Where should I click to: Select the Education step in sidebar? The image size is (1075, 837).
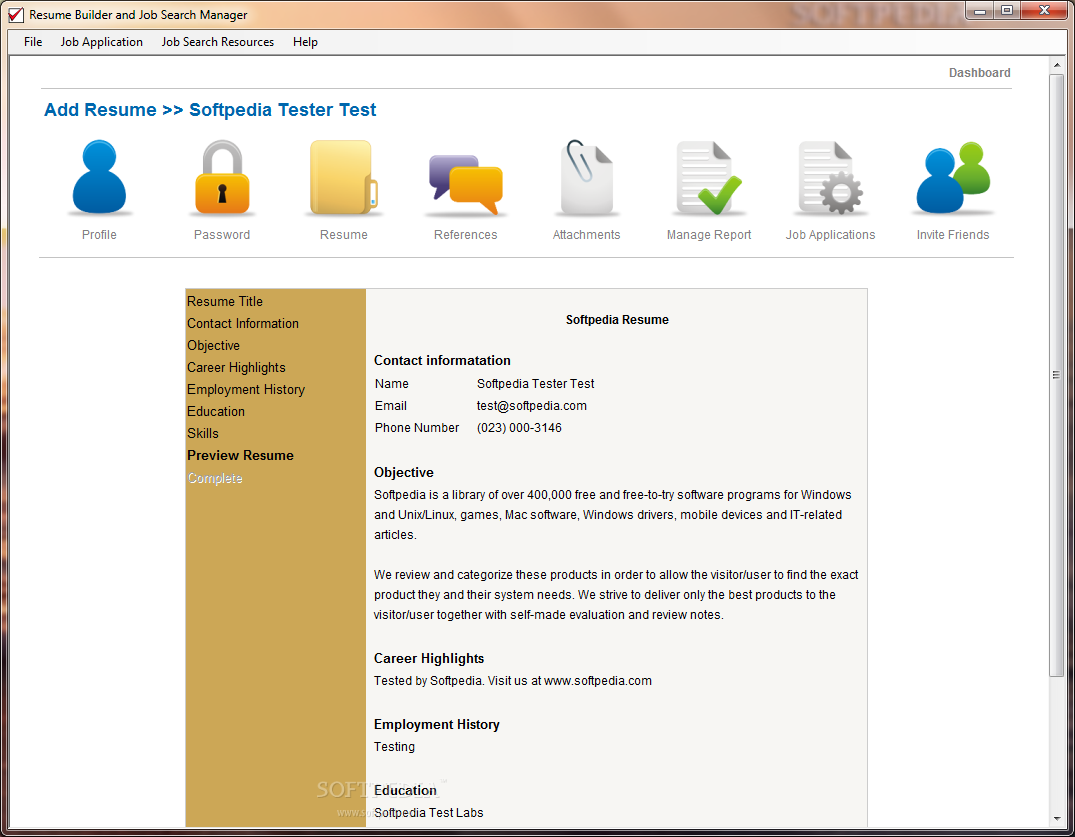click(x=216, y=411)
